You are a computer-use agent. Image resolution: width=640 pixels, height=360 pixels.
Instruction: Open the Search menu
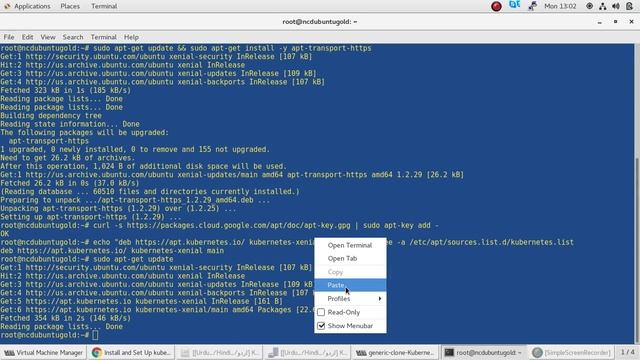[73, 37]
